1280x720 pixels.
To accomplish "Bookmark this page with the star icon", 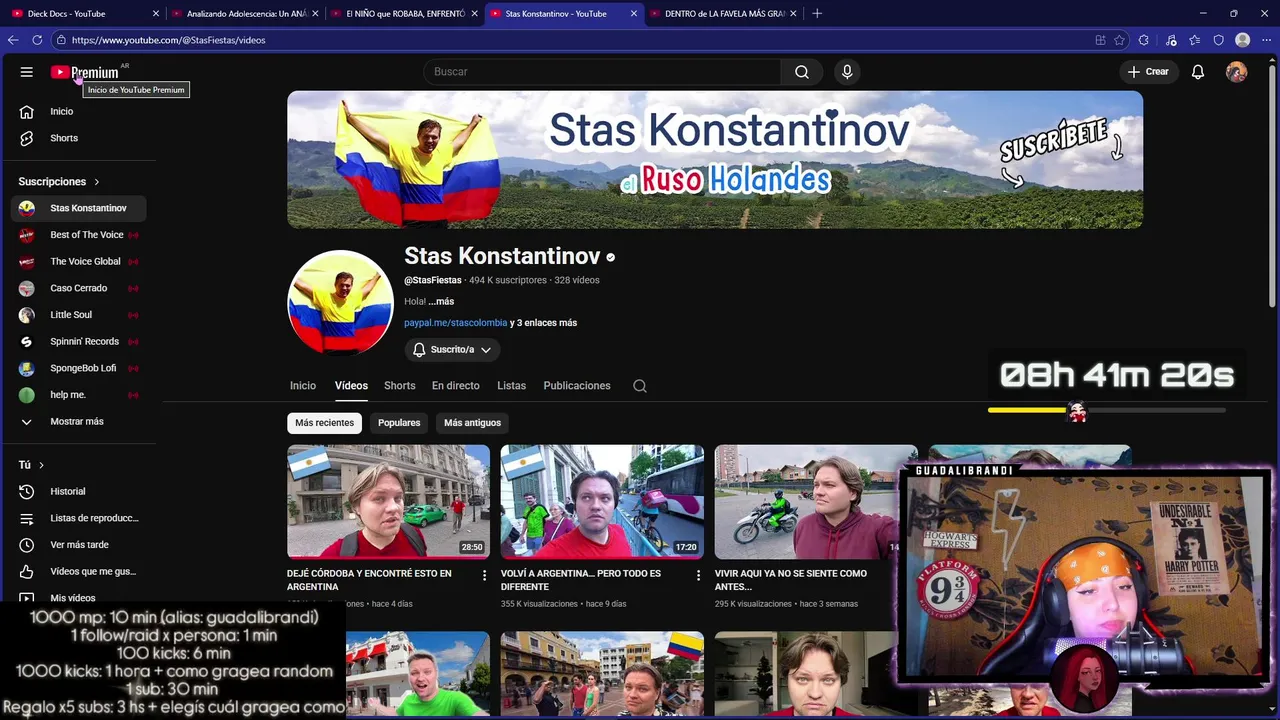I will (x=1120, y=40).
